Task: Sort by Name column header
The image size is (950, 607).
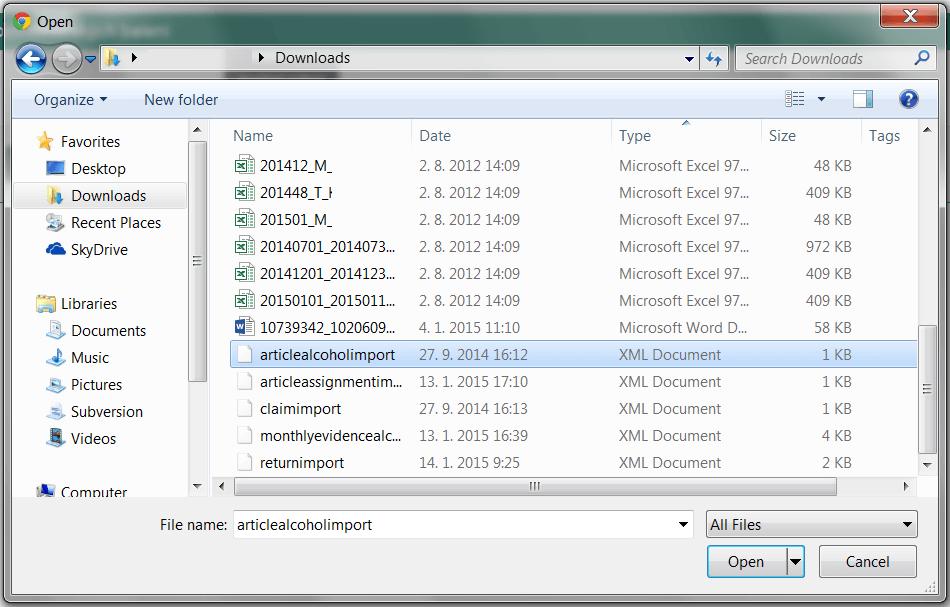Action: point(253,136)
